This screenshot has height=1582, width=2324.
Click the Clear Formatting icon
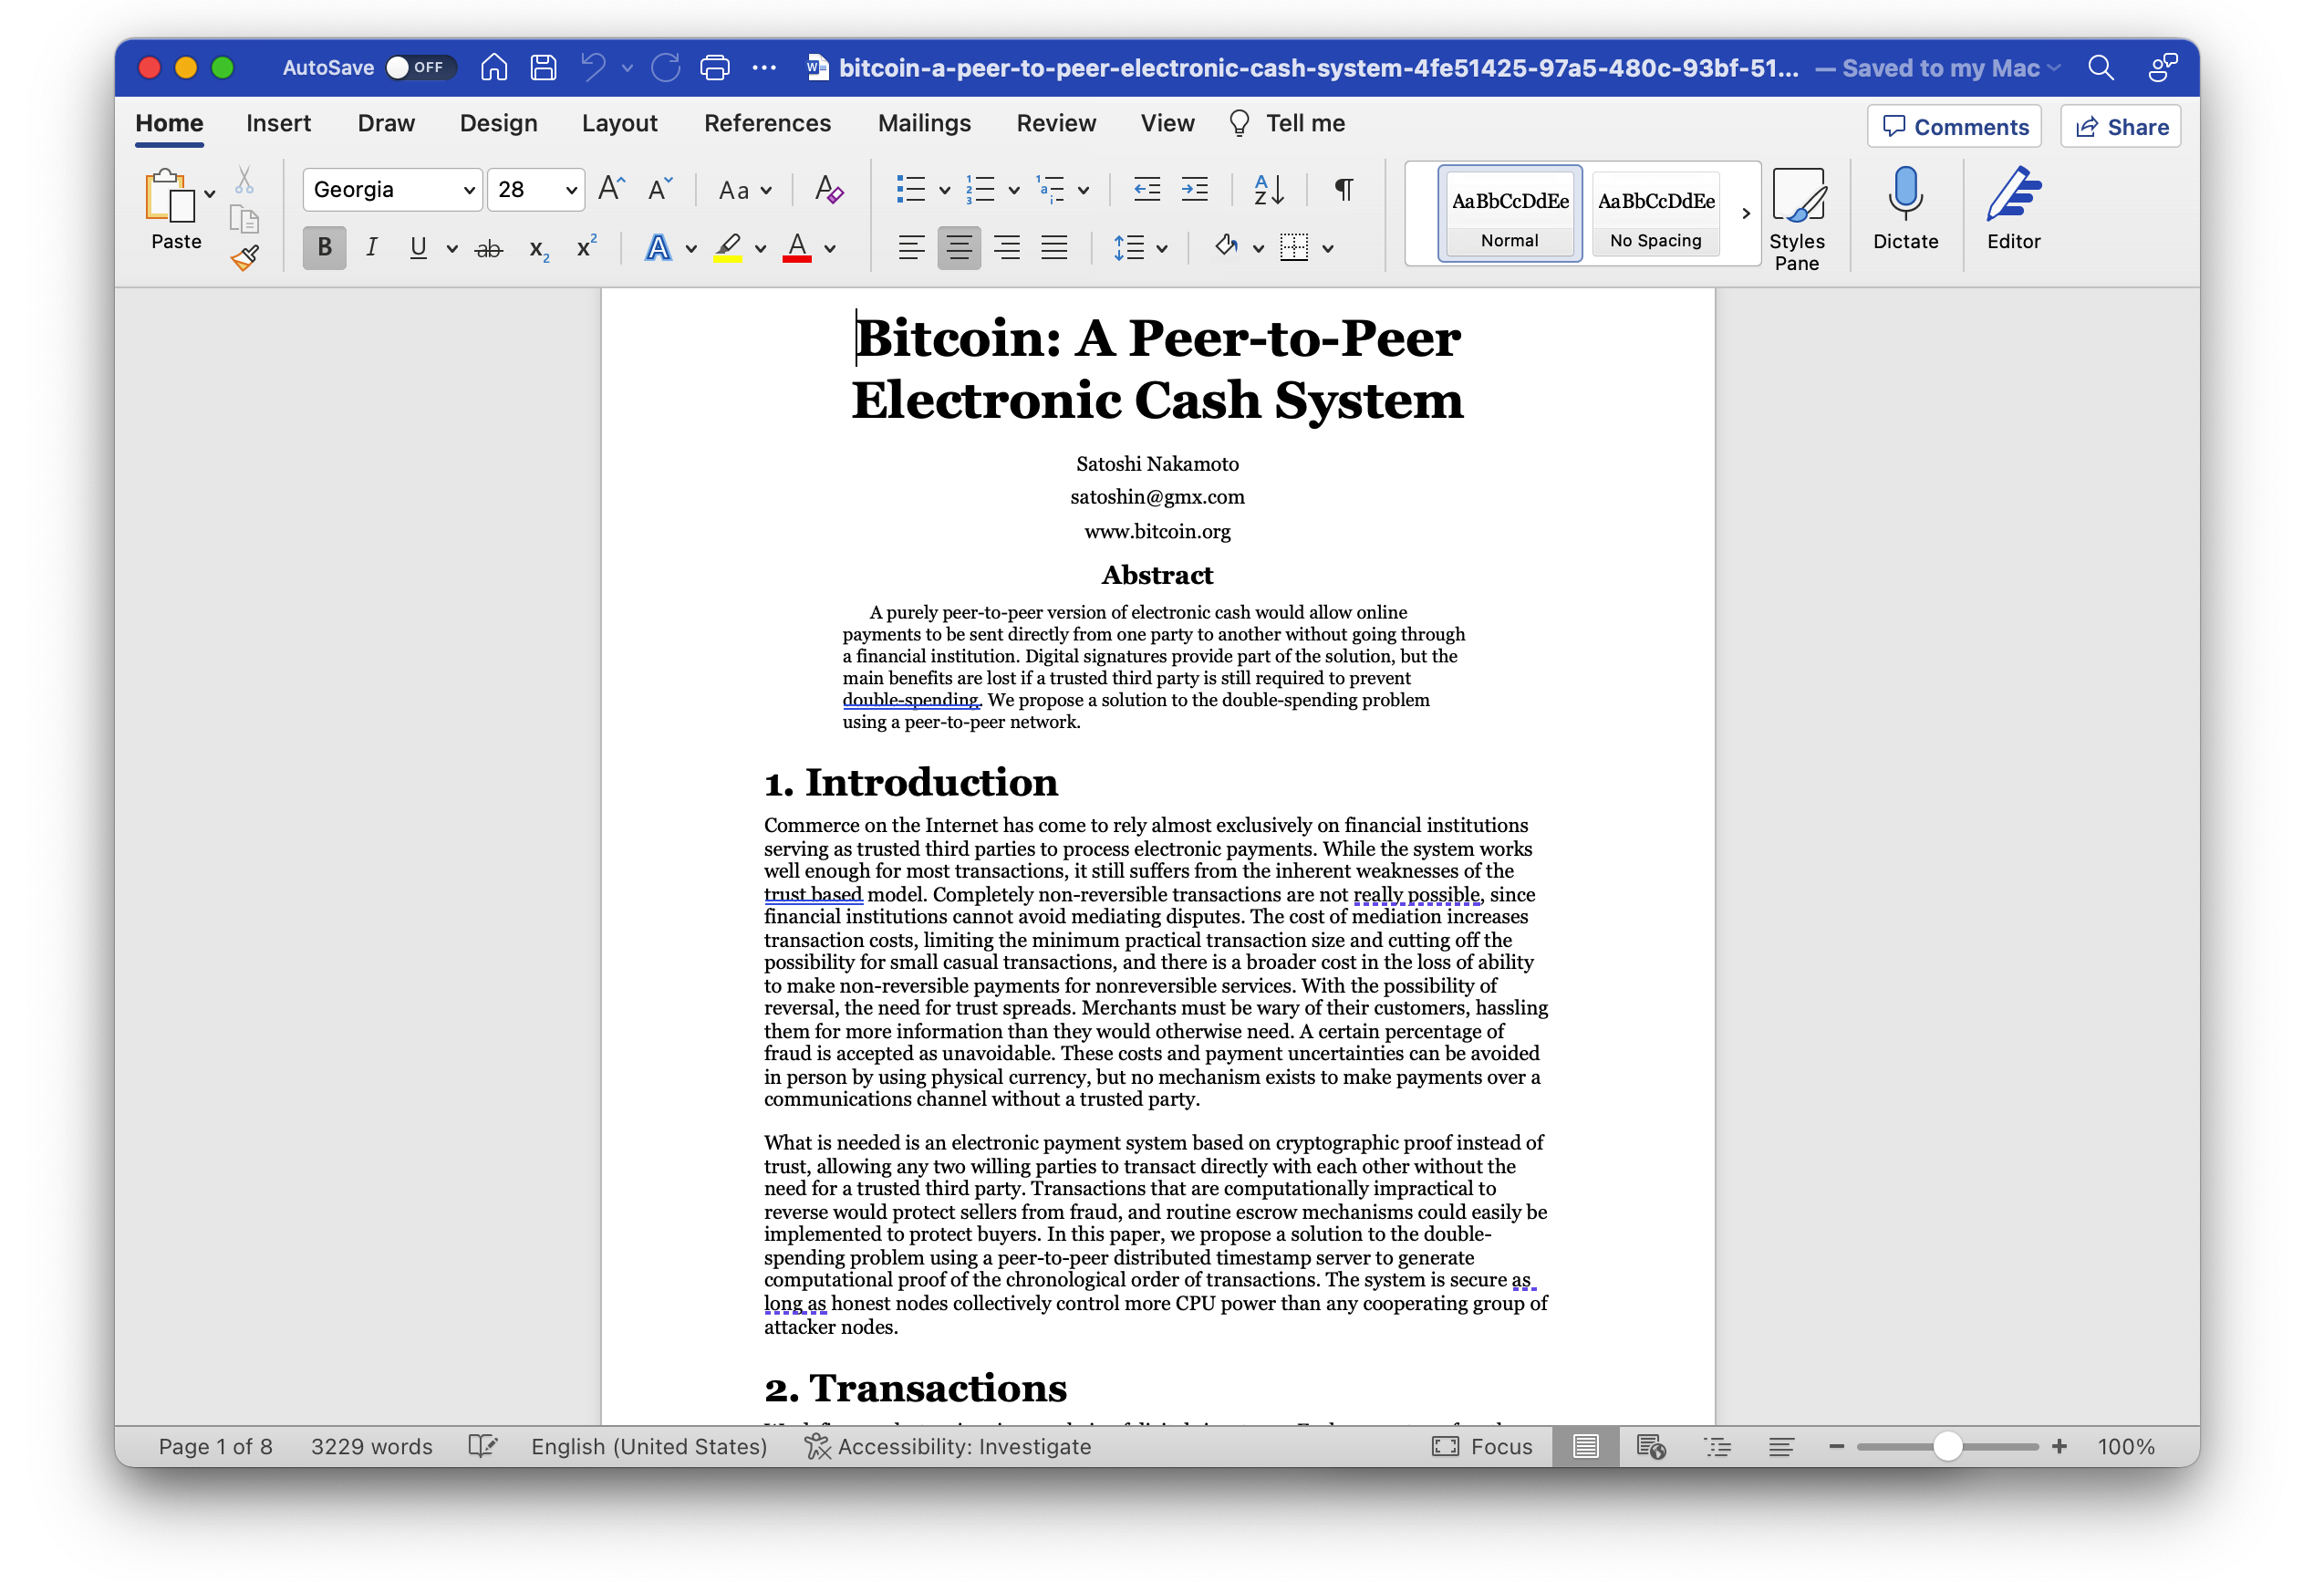tap(828, 189)
